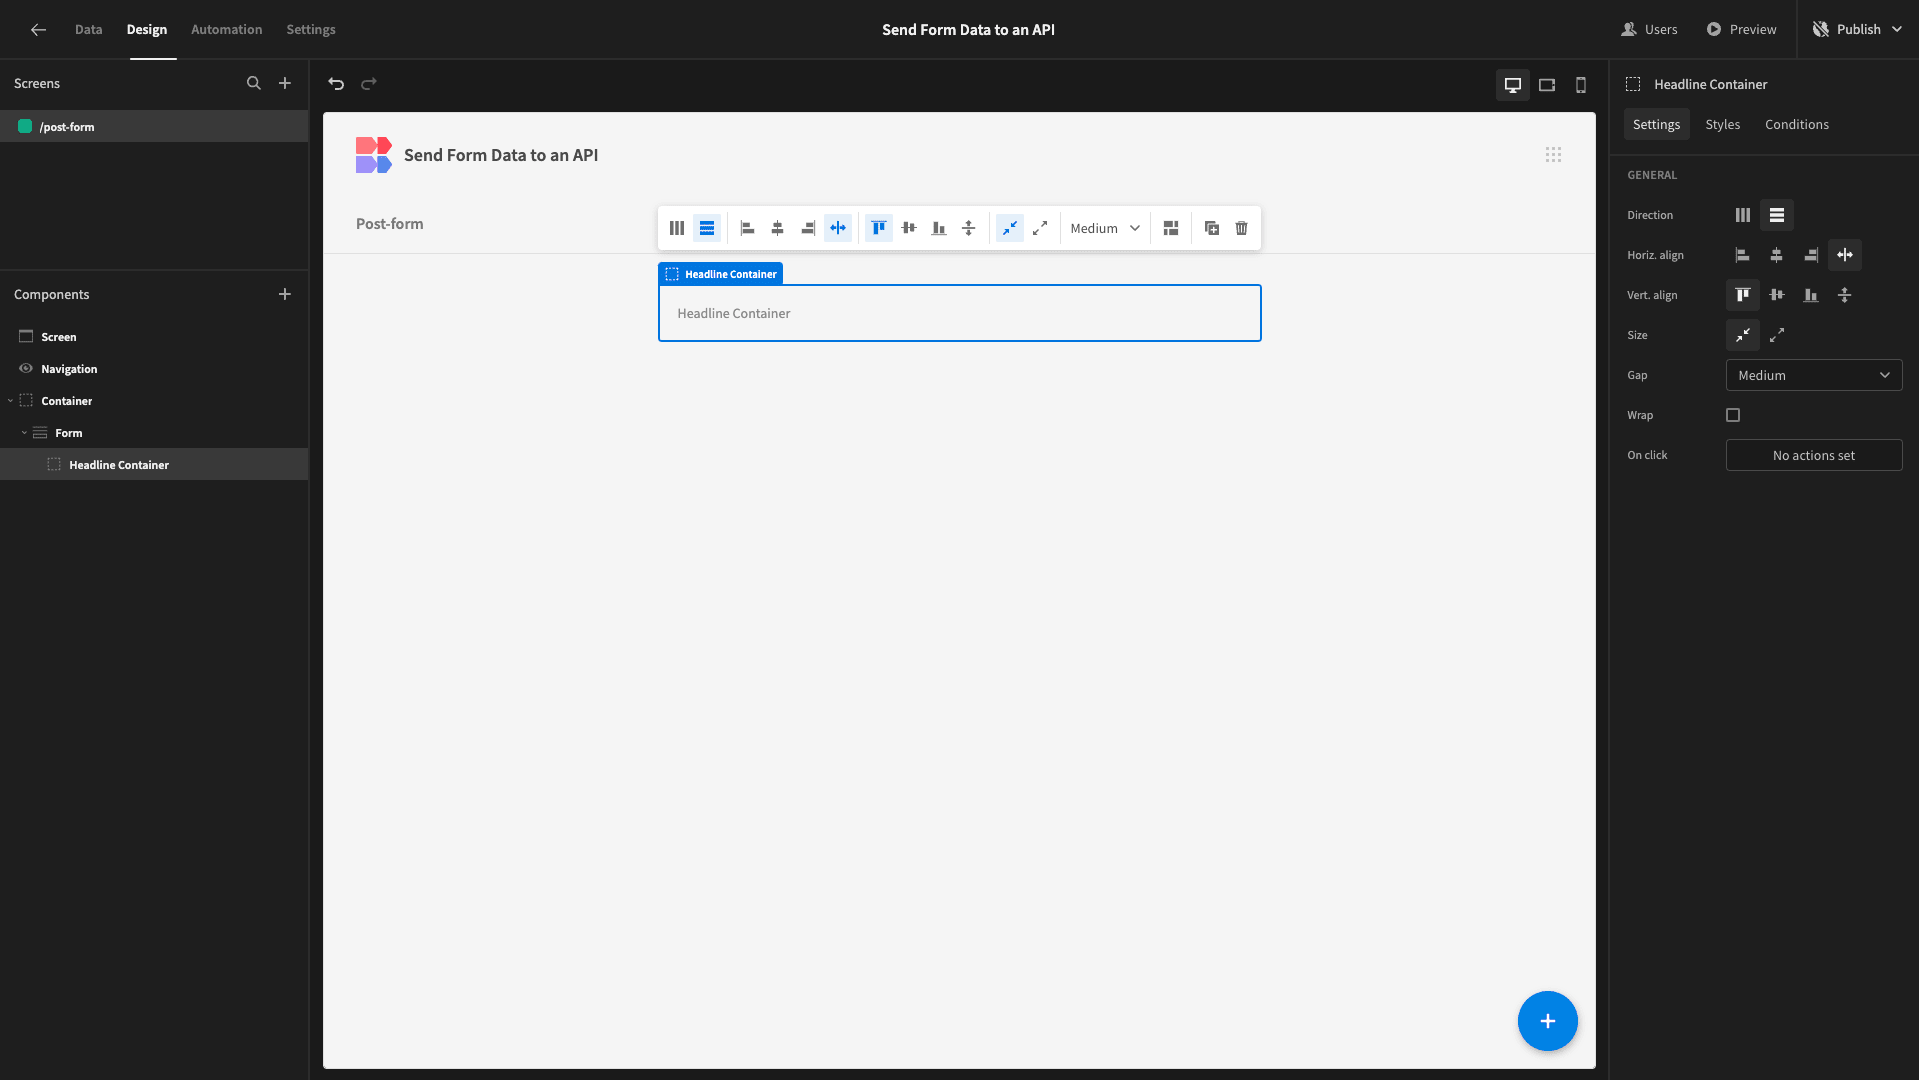Screen dimensions: 1919x1080
Task: Click the undo arrow icon
Action: pos(336,84)
